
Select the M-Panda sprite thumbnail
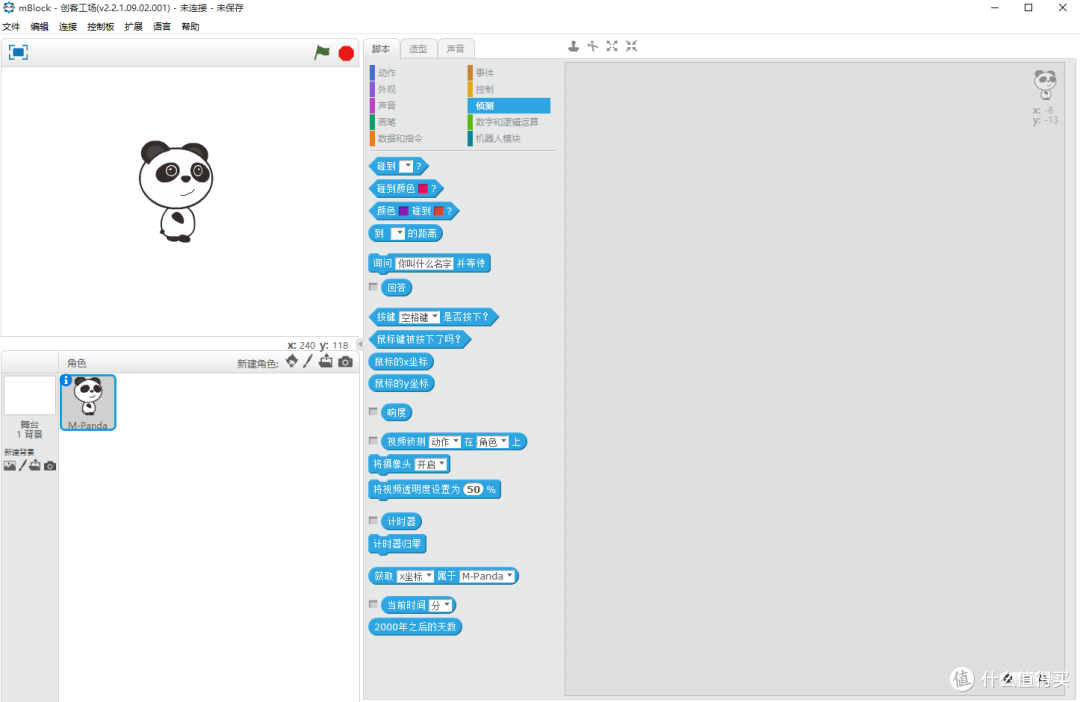tap(88, 402)
